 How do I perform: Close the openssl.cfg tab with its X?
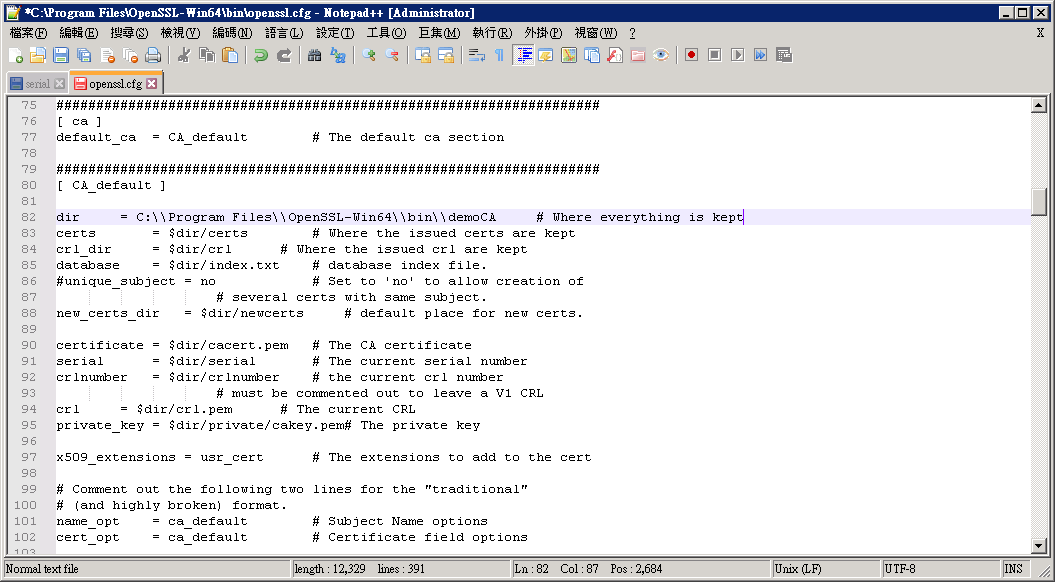[151, 83]
